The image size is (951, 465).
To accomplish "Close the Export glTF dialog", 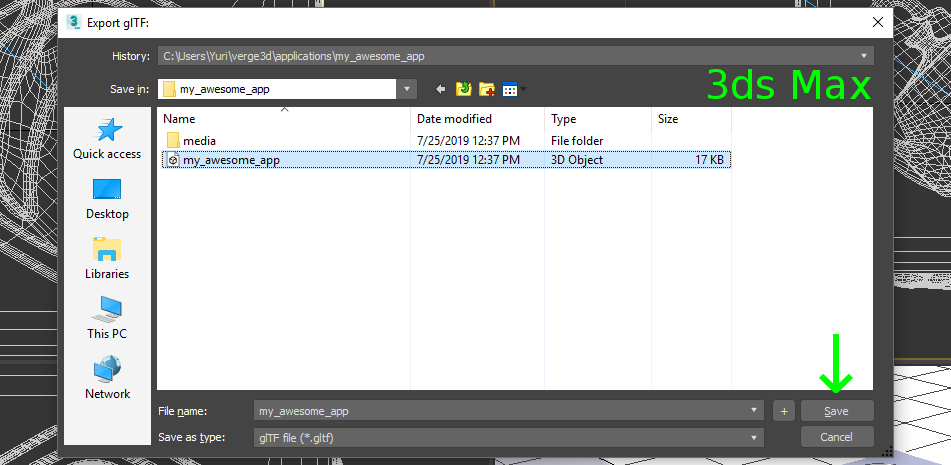I will pyautogui.click(x=878, y=22).
